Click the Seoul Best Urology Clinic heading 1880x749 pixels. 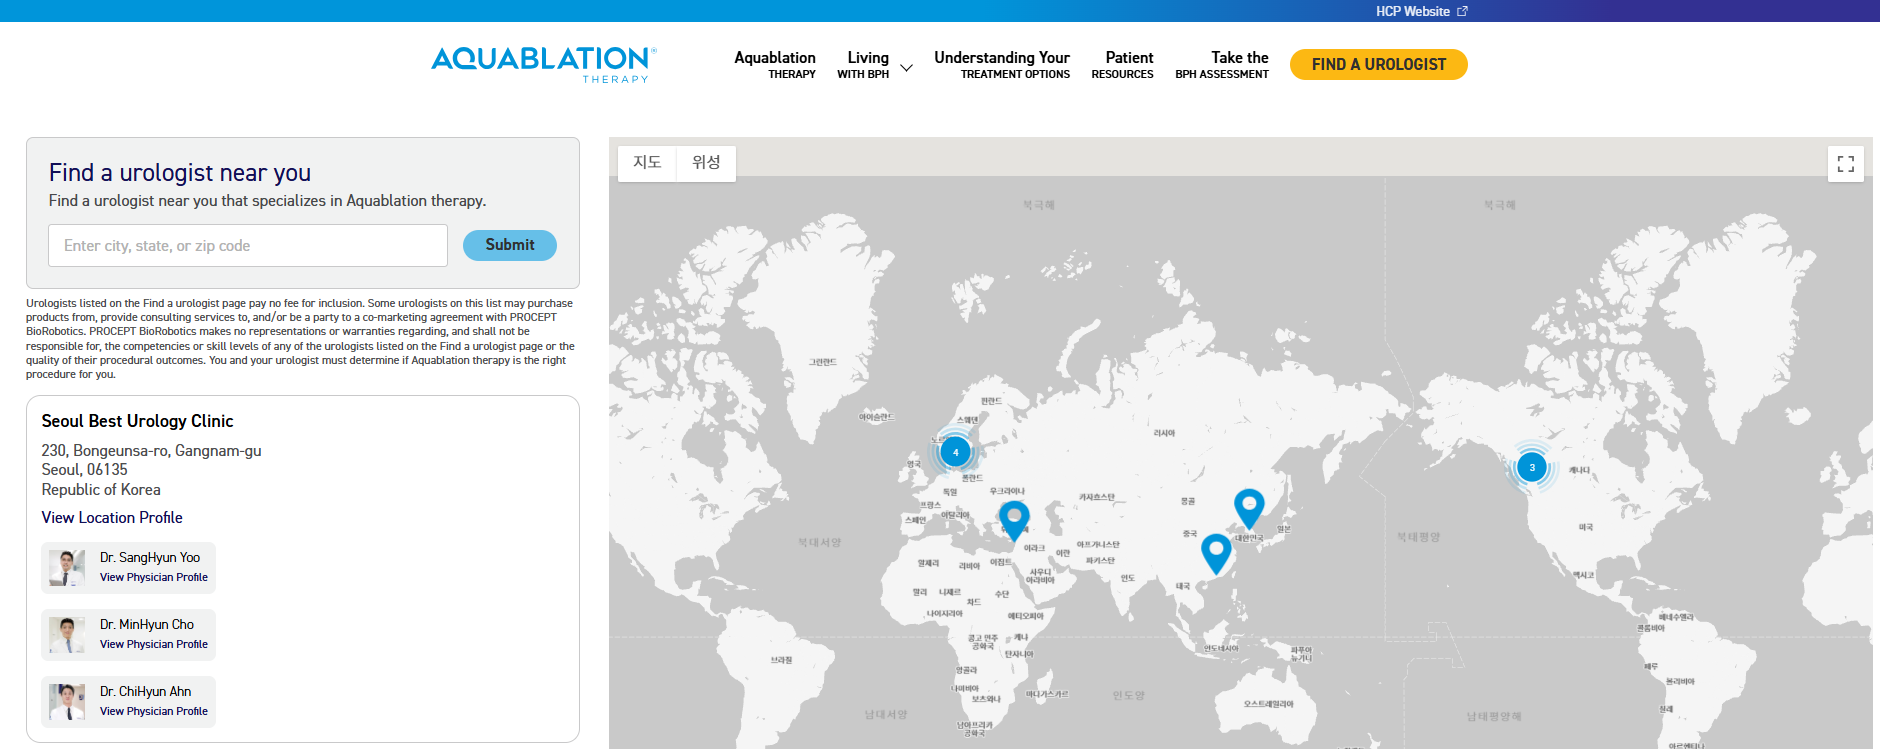point(137,421)
